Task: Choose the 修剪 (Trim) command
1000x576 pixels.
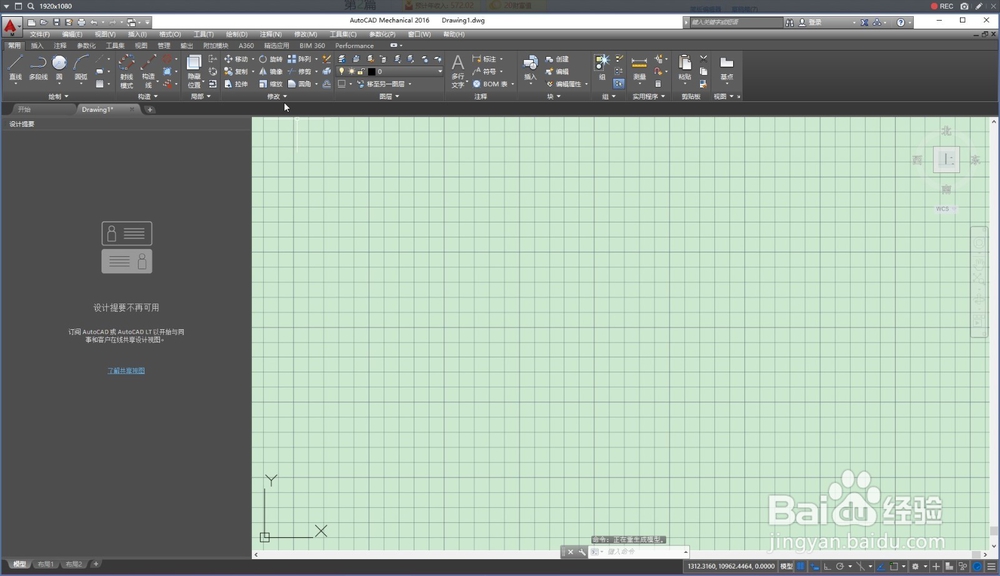Action: pos(300,71)
